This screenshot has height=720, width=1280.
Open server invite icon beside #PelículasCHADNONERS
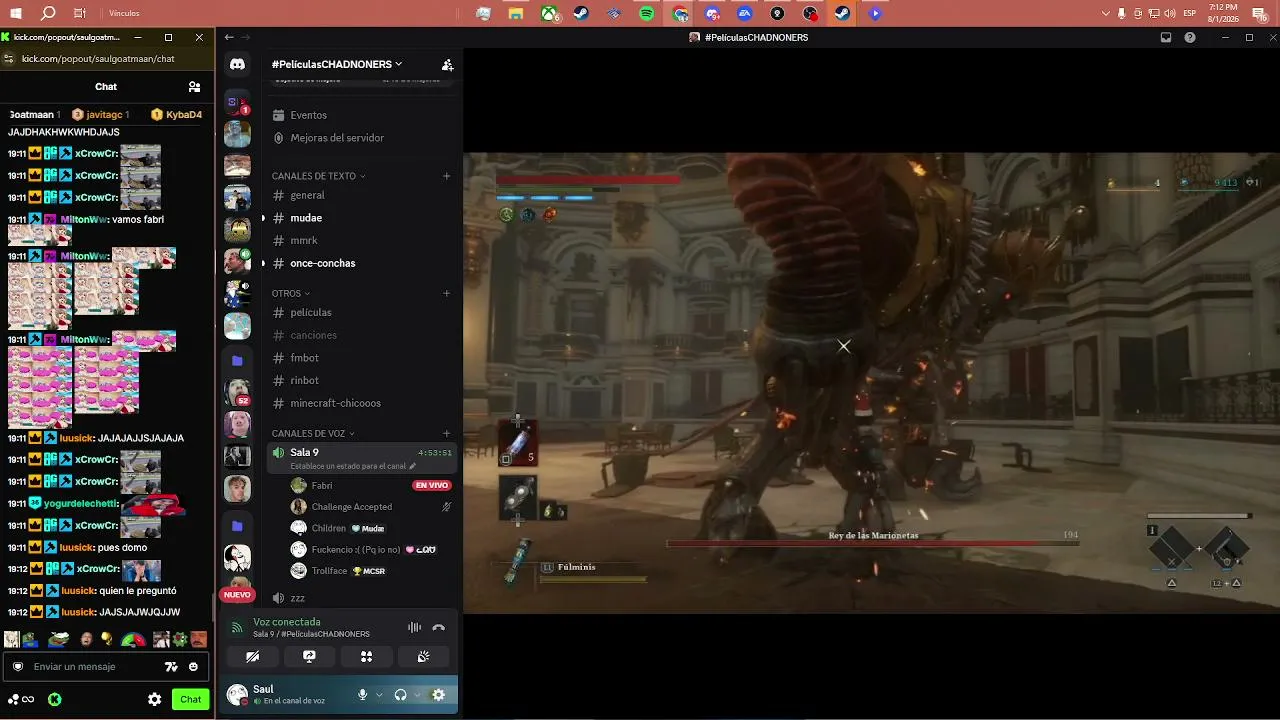click(447, 65)
